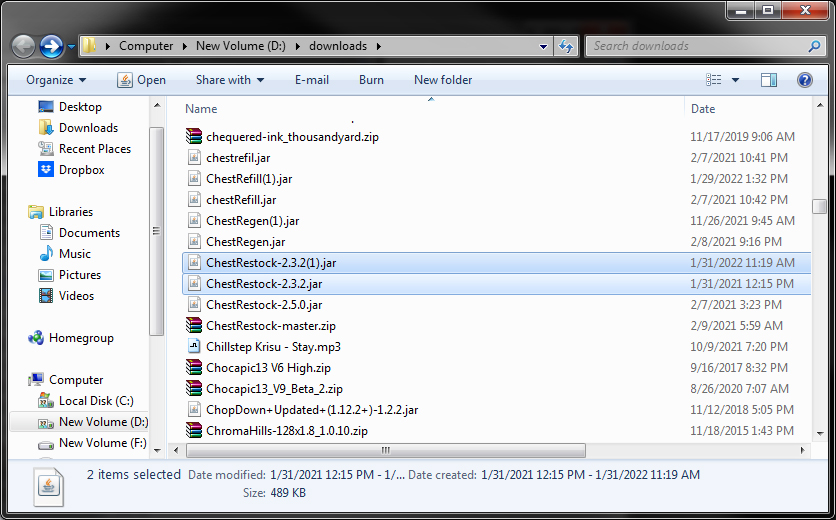The height and width of the screenshot is (520, 836).
Task: Click date 11/18/2015 1:43 PM cell
Action: coord(742,431)
